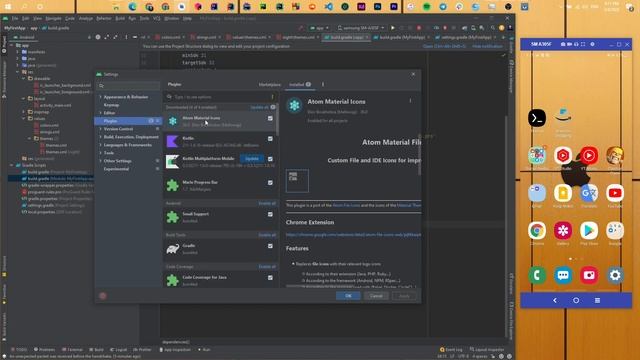Click the Atom File Icons link in description
This screenshot has width=640, height=360.
346,205
